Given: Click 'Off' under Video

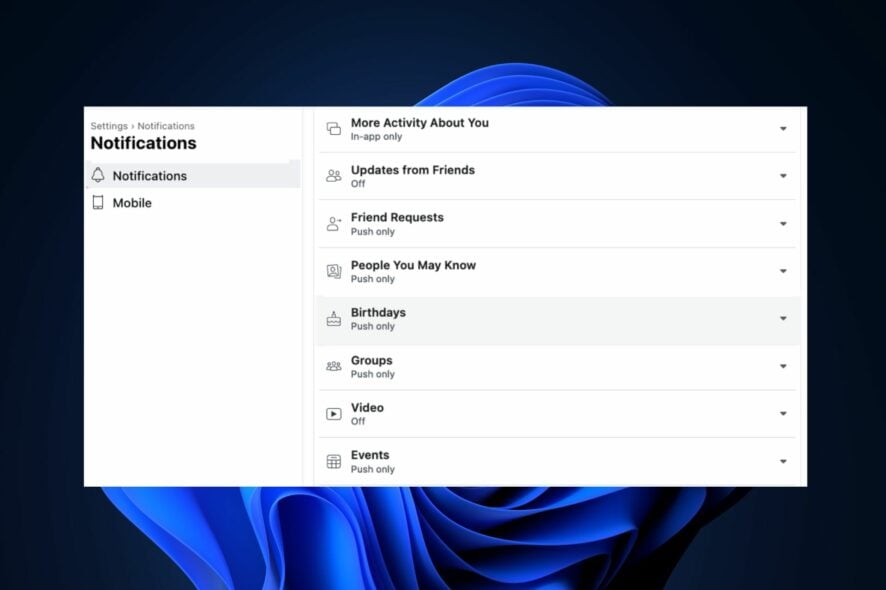Looking at the screenshot, I should click(x=358, y=421).
